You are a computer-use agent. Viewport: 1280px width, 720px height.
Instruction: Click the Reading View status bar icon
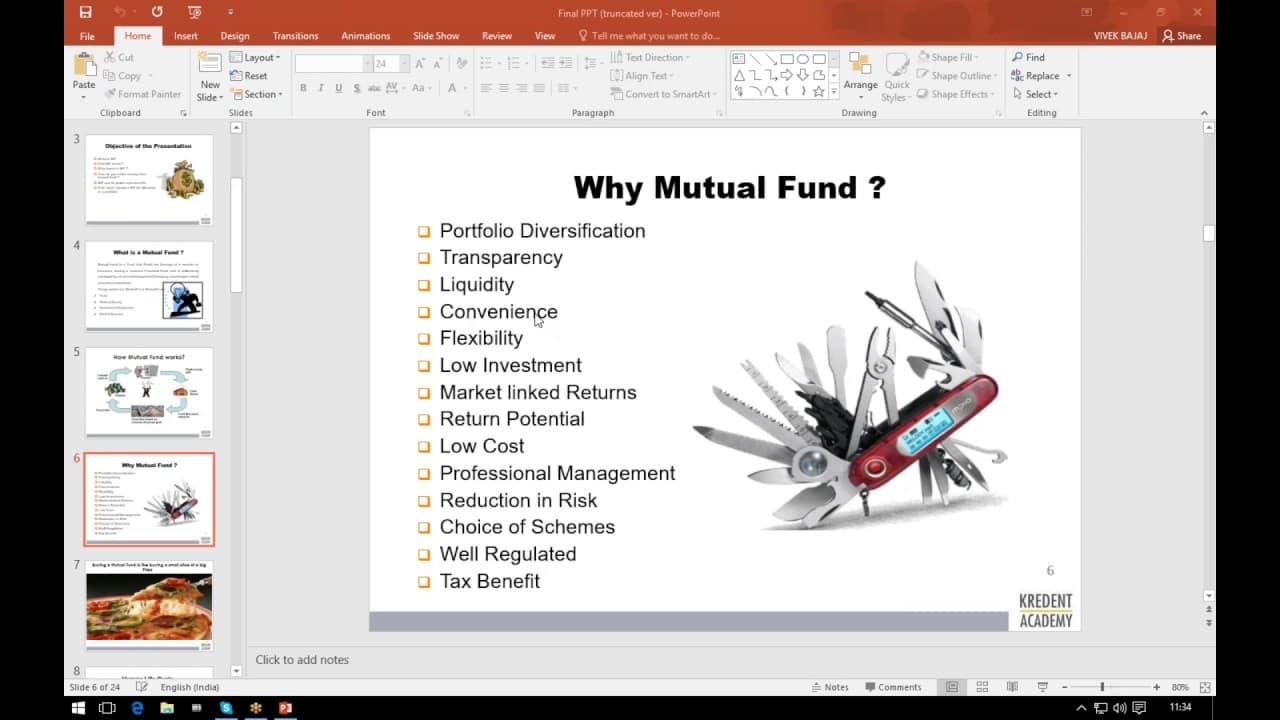coord(1012,687)
